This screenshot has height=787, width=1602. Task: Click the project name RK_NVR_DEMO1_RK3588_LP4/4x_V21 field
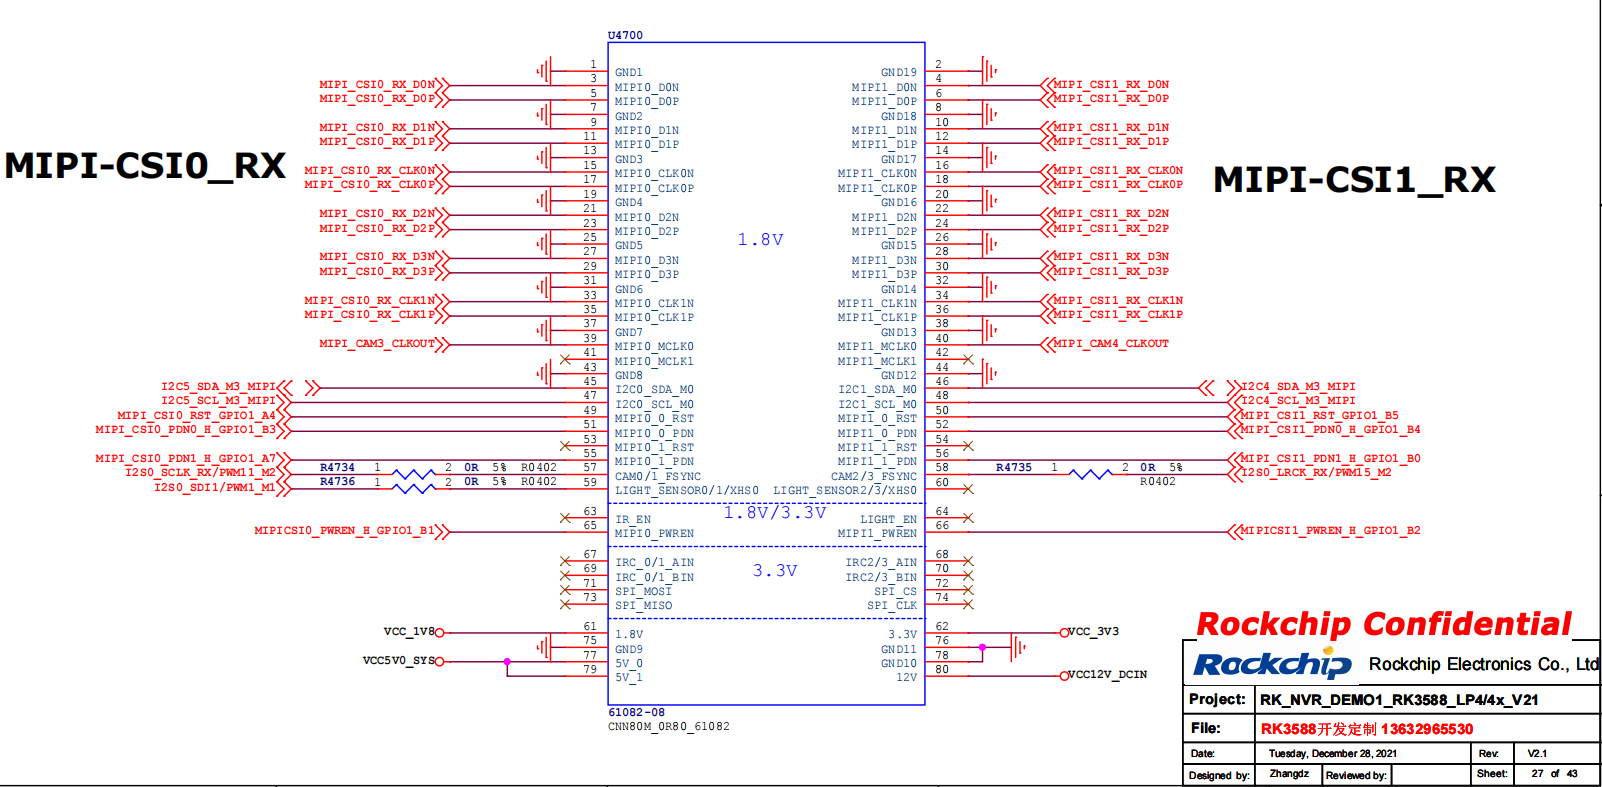click(x=1398, y=700)
